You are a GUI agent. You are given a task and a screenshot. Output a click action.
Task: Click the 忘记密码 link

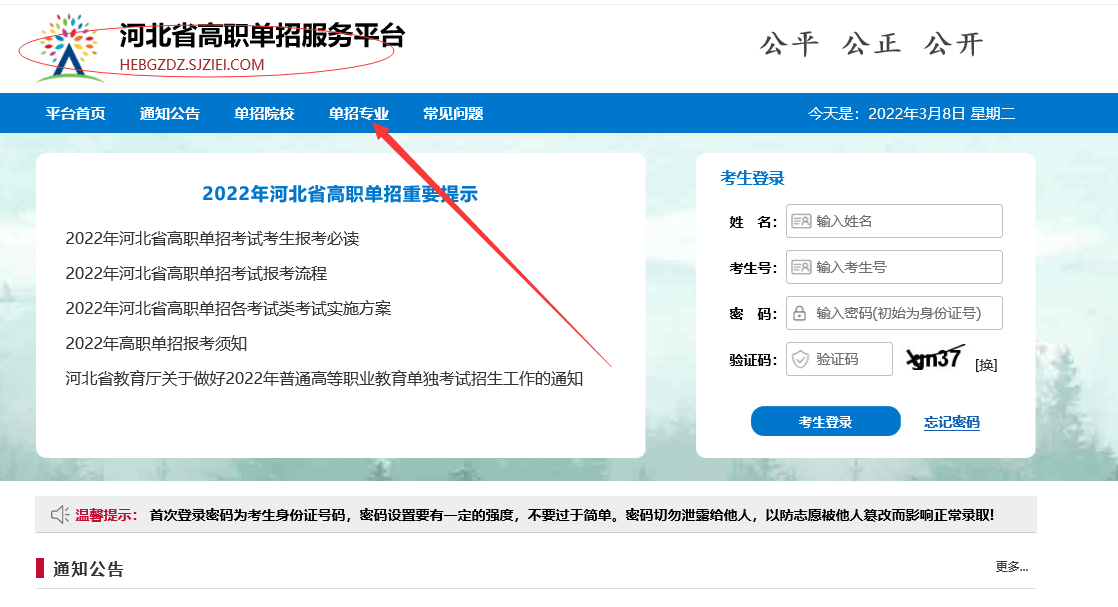click(x=952, y=422)
